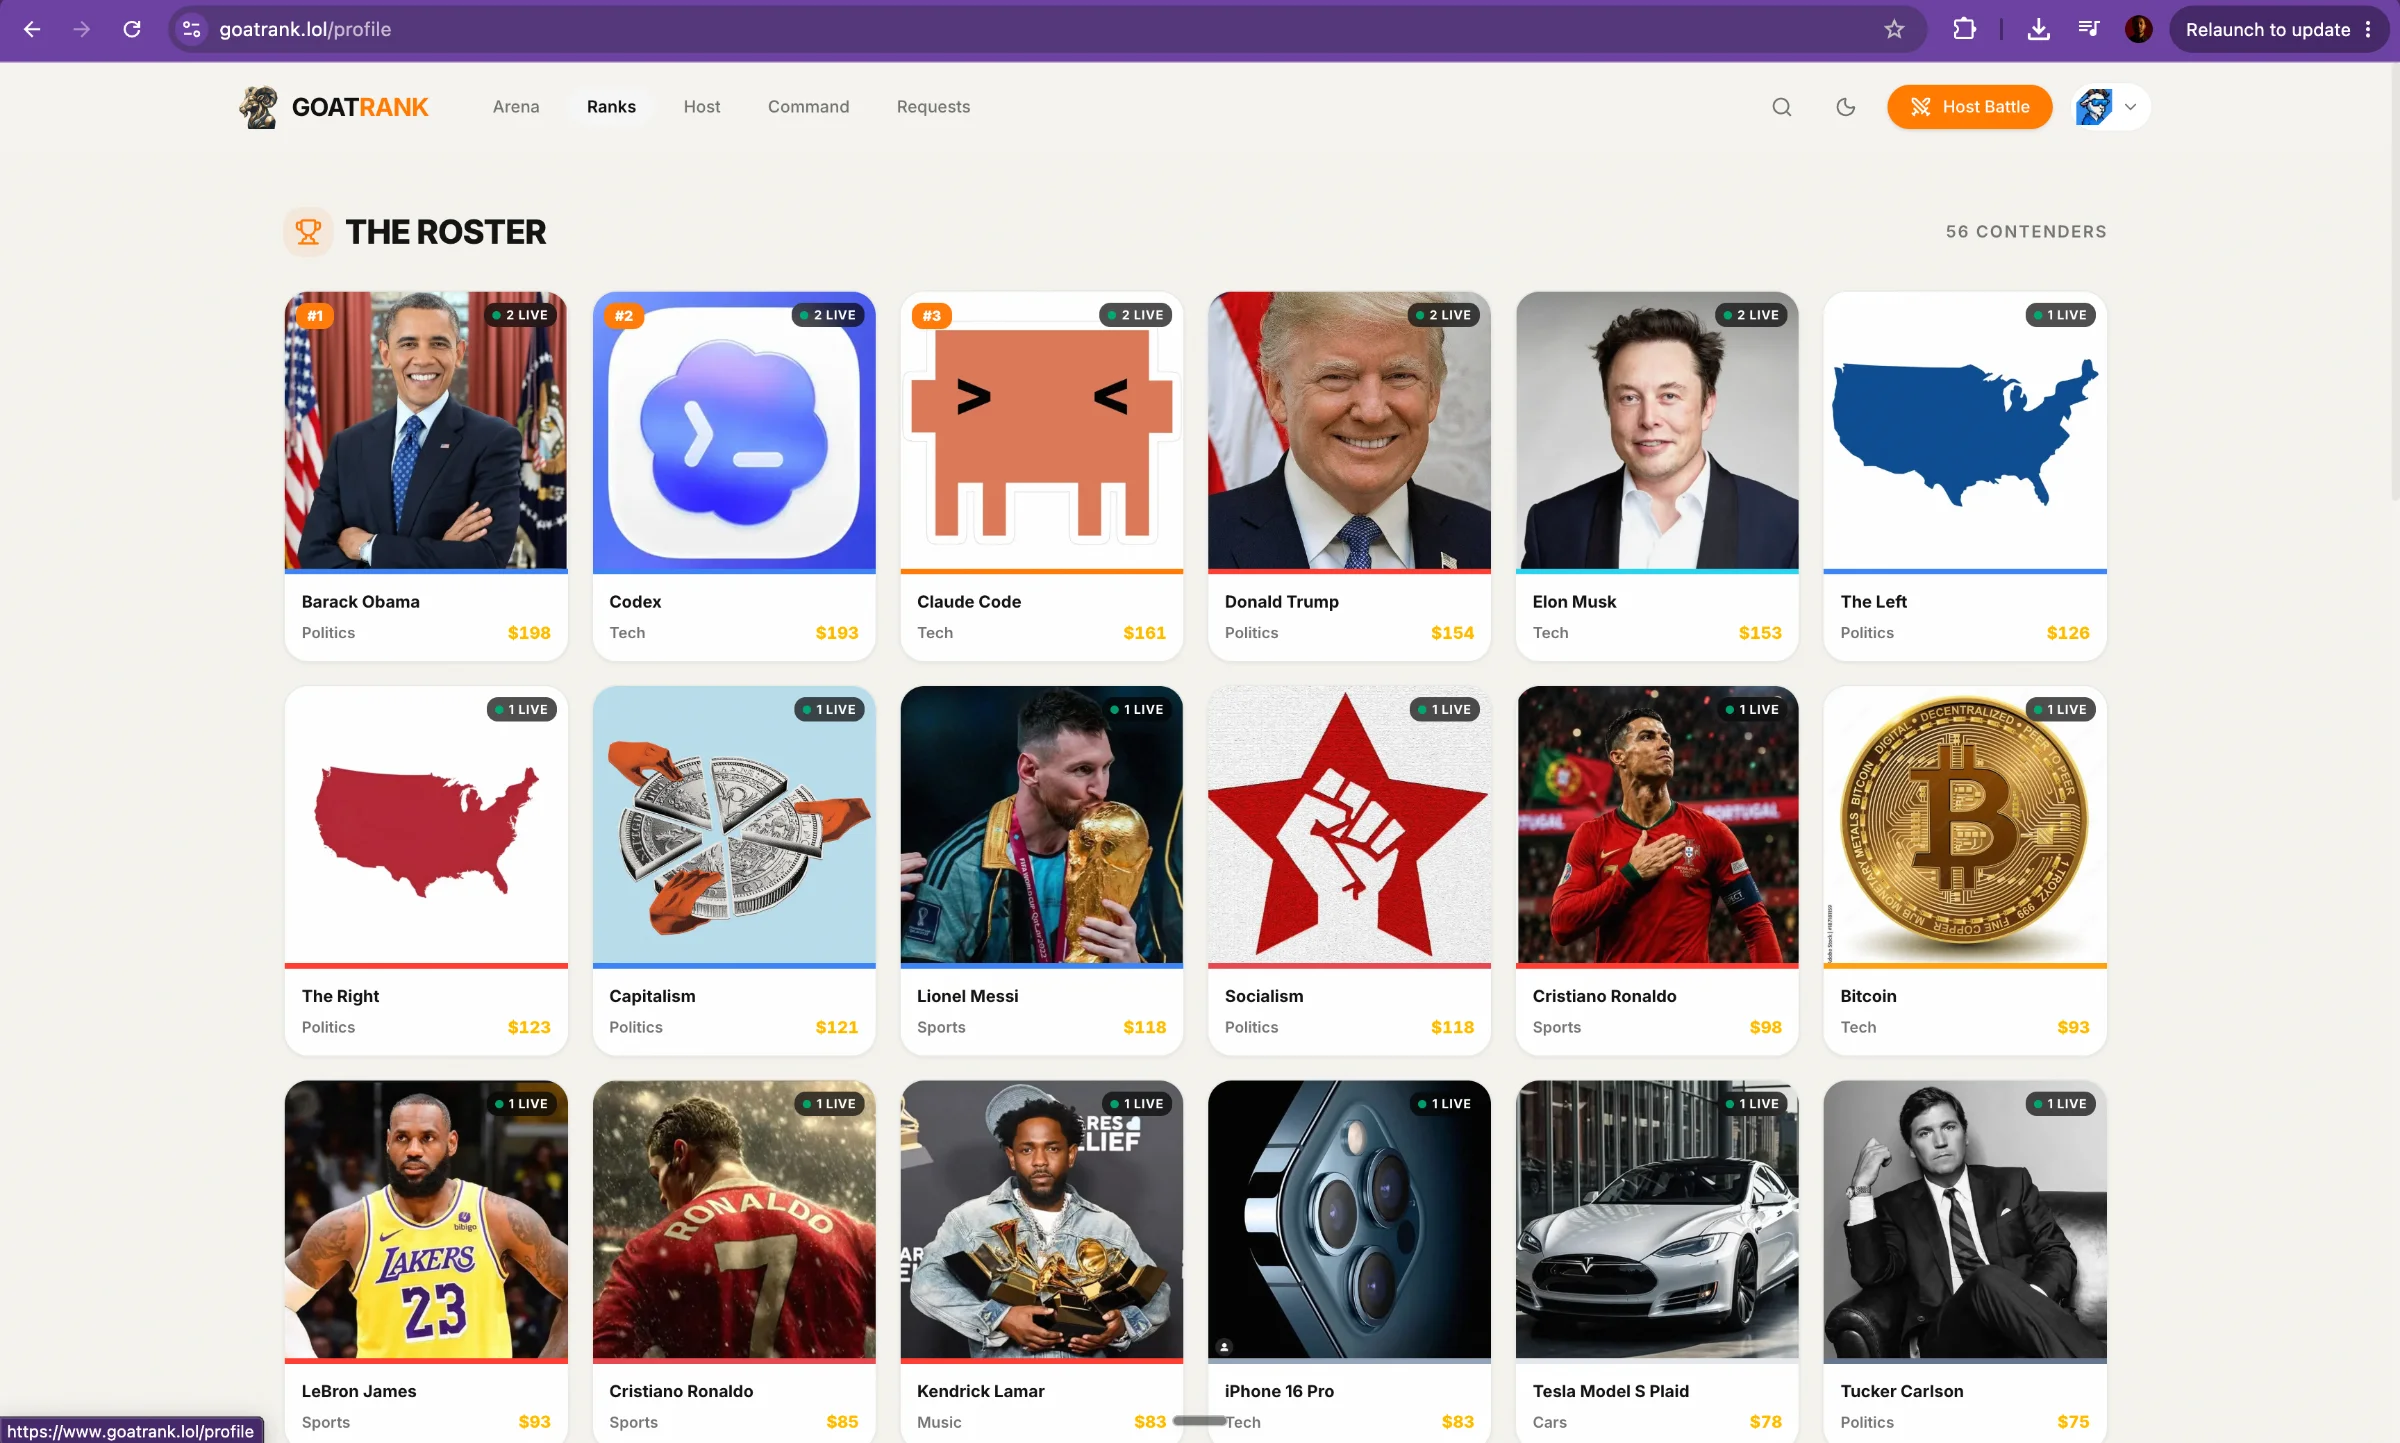Image resolution: width=2400 pixels, height=1443 pixels.
Task: Open the Lionel Messi trophy photo
Action: coord(1042,825)
